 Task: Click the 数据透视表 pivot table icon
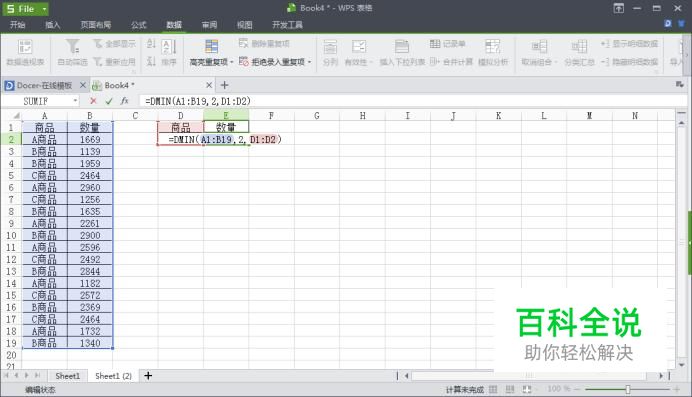pos(25,47)
